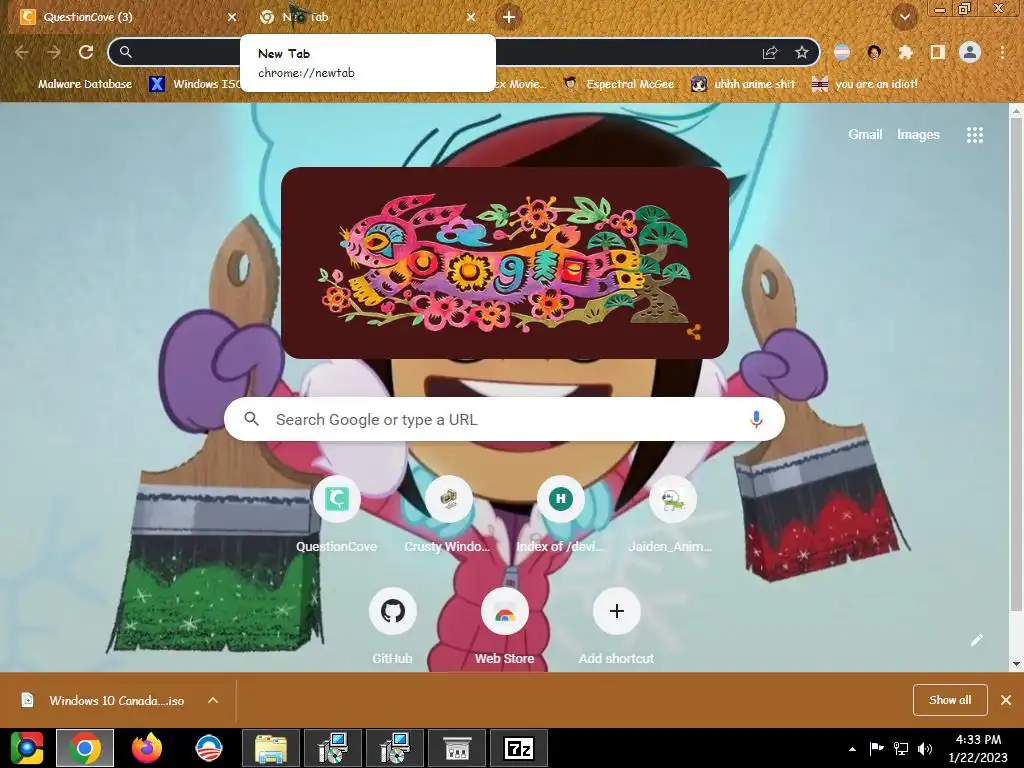1024x768 pixels.
Task: Open a new tab with plus button
Action: (509, 17)
